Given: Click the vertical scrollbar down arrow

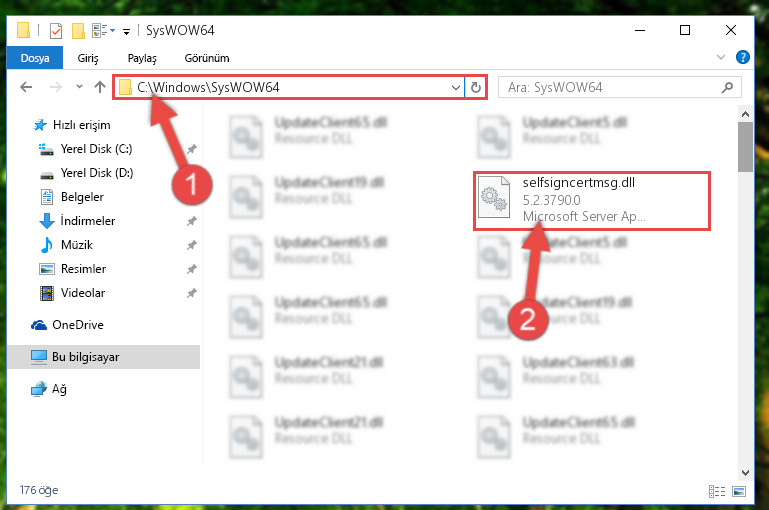Looking at the screenshot, I should point(745,473).
